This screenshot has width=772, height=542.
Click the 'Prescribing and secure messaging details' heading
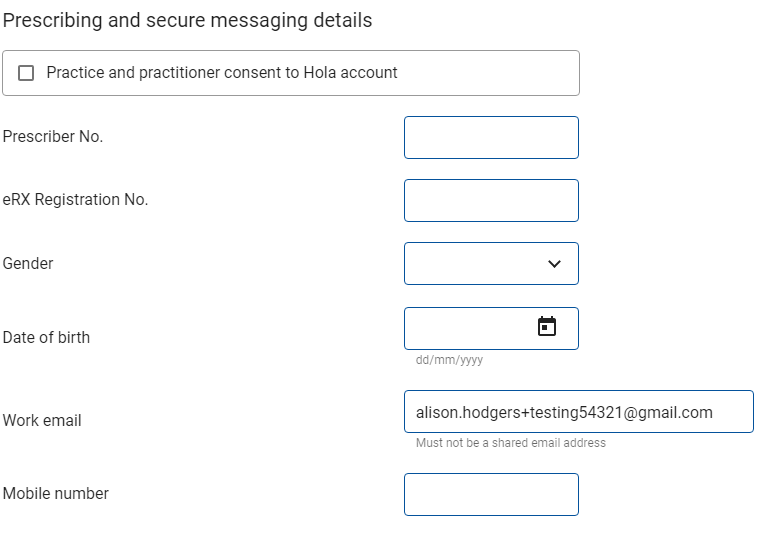pyautogui.click(x=187, y=21)
